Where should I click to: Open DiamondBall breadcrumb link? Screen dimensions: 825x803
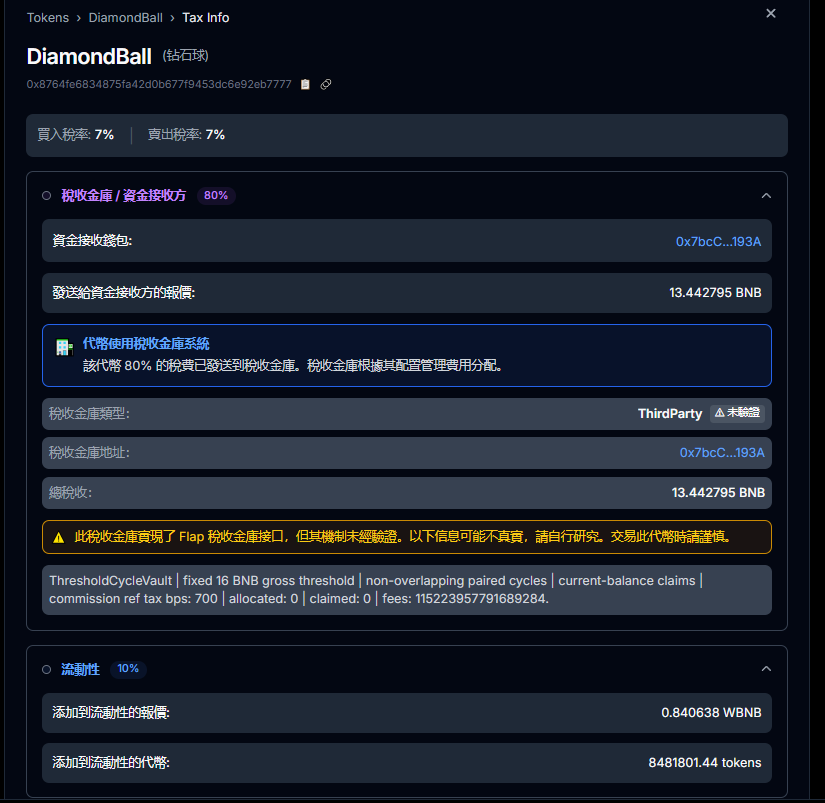pyautogui.click(x=125, y=17)
